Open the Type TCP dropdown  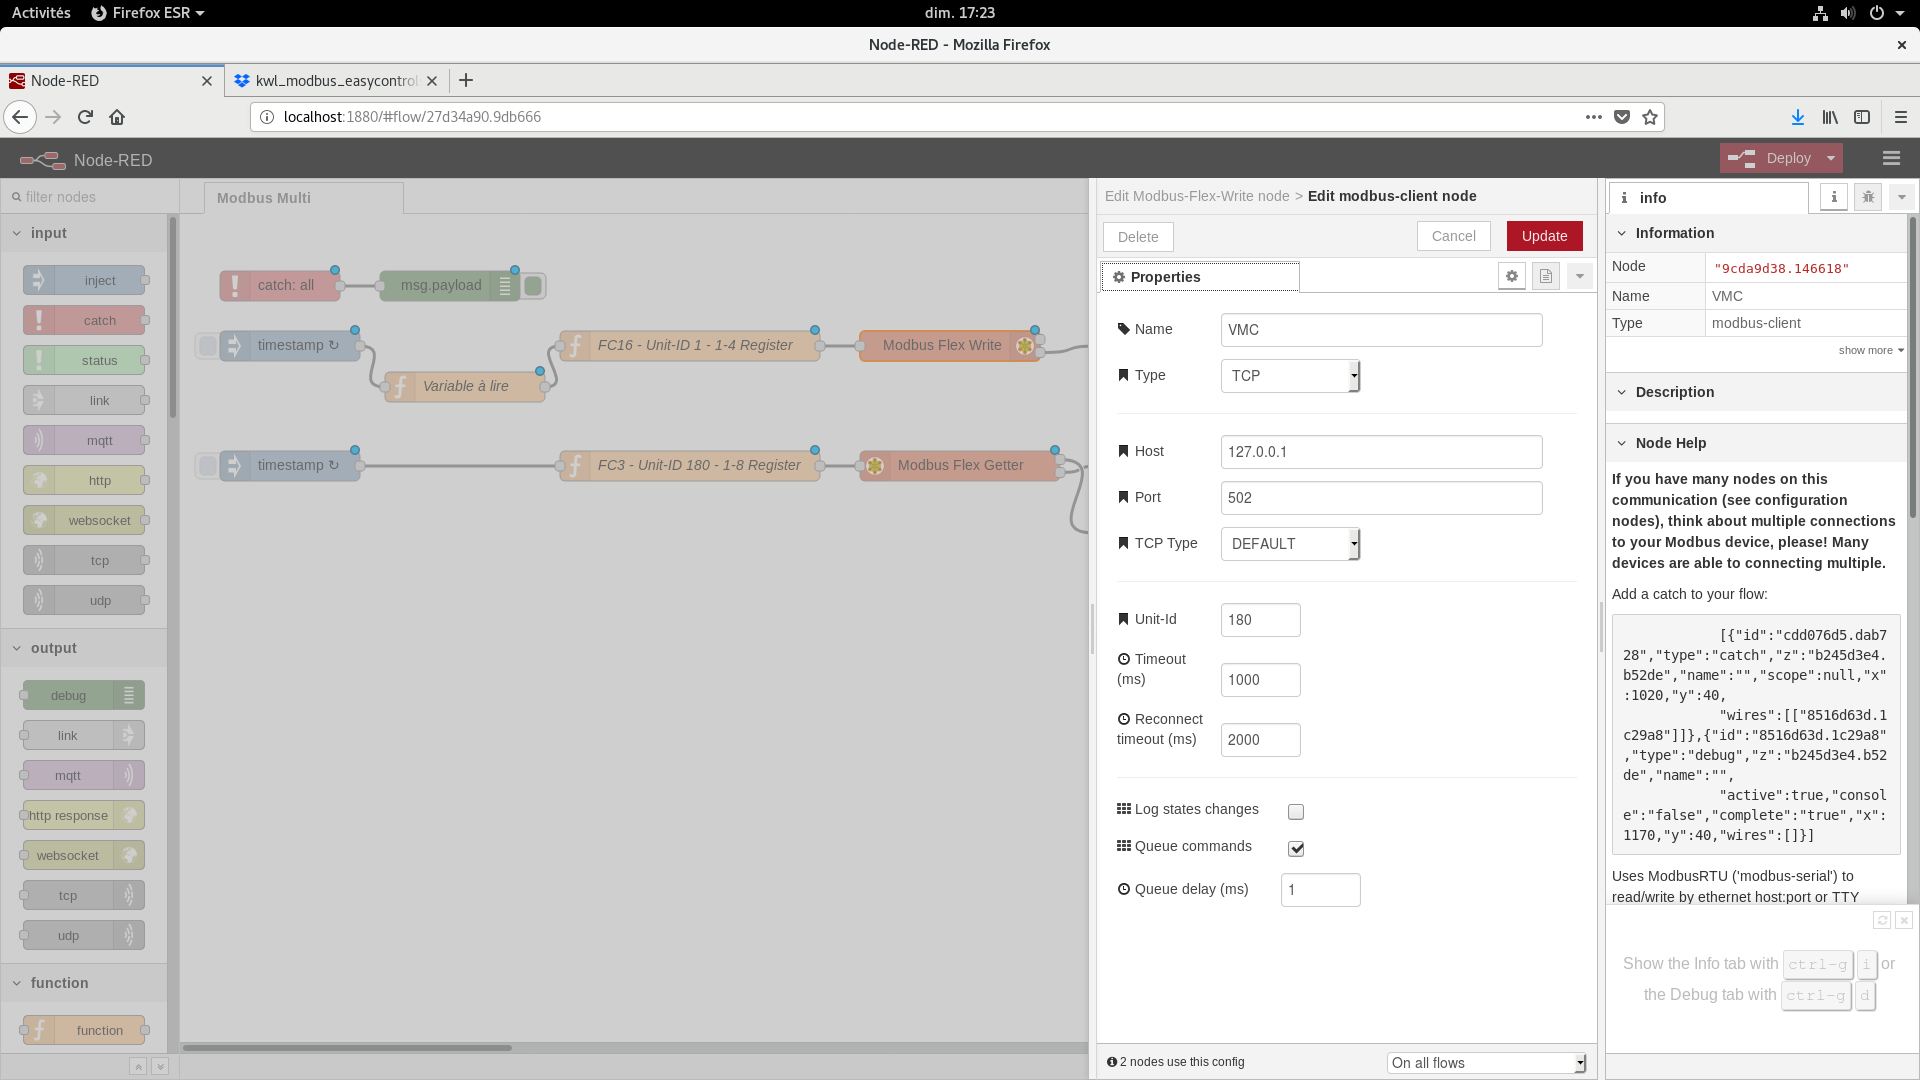[x=1290, y=376]
